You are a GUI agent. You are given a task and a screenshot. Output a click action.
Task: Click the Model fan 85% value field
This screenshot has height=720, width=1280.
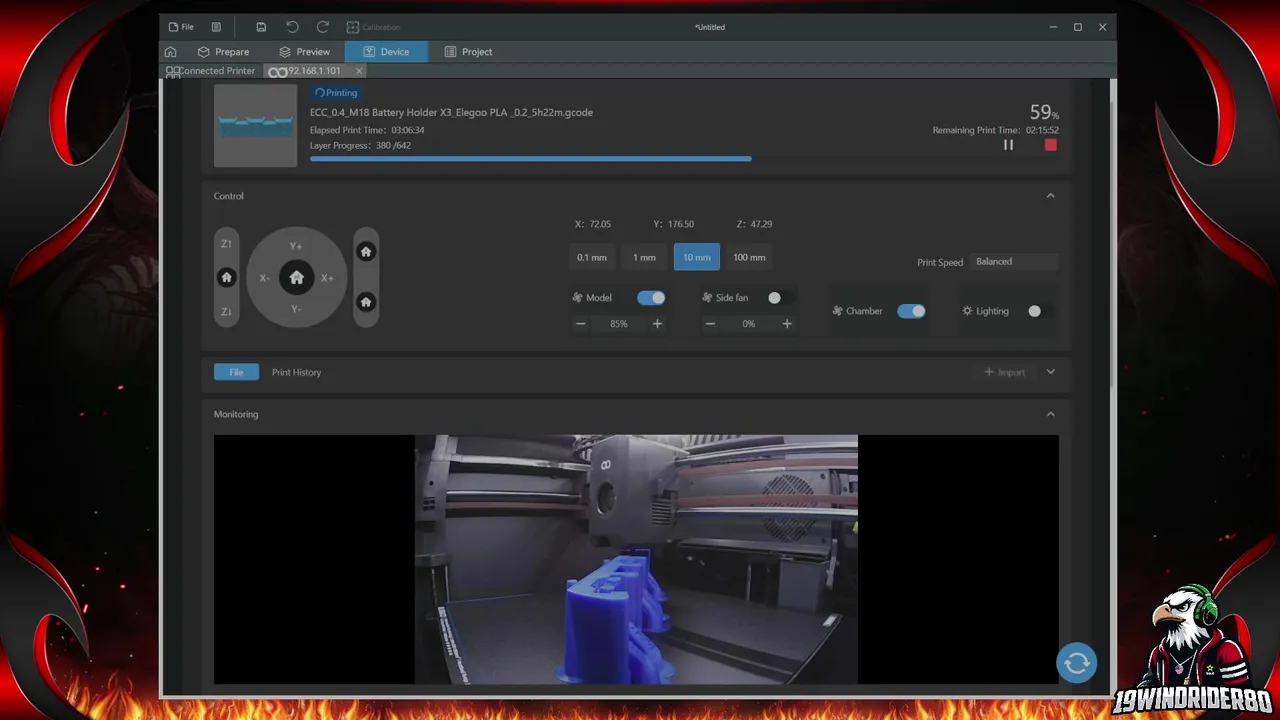pos(619,324)
